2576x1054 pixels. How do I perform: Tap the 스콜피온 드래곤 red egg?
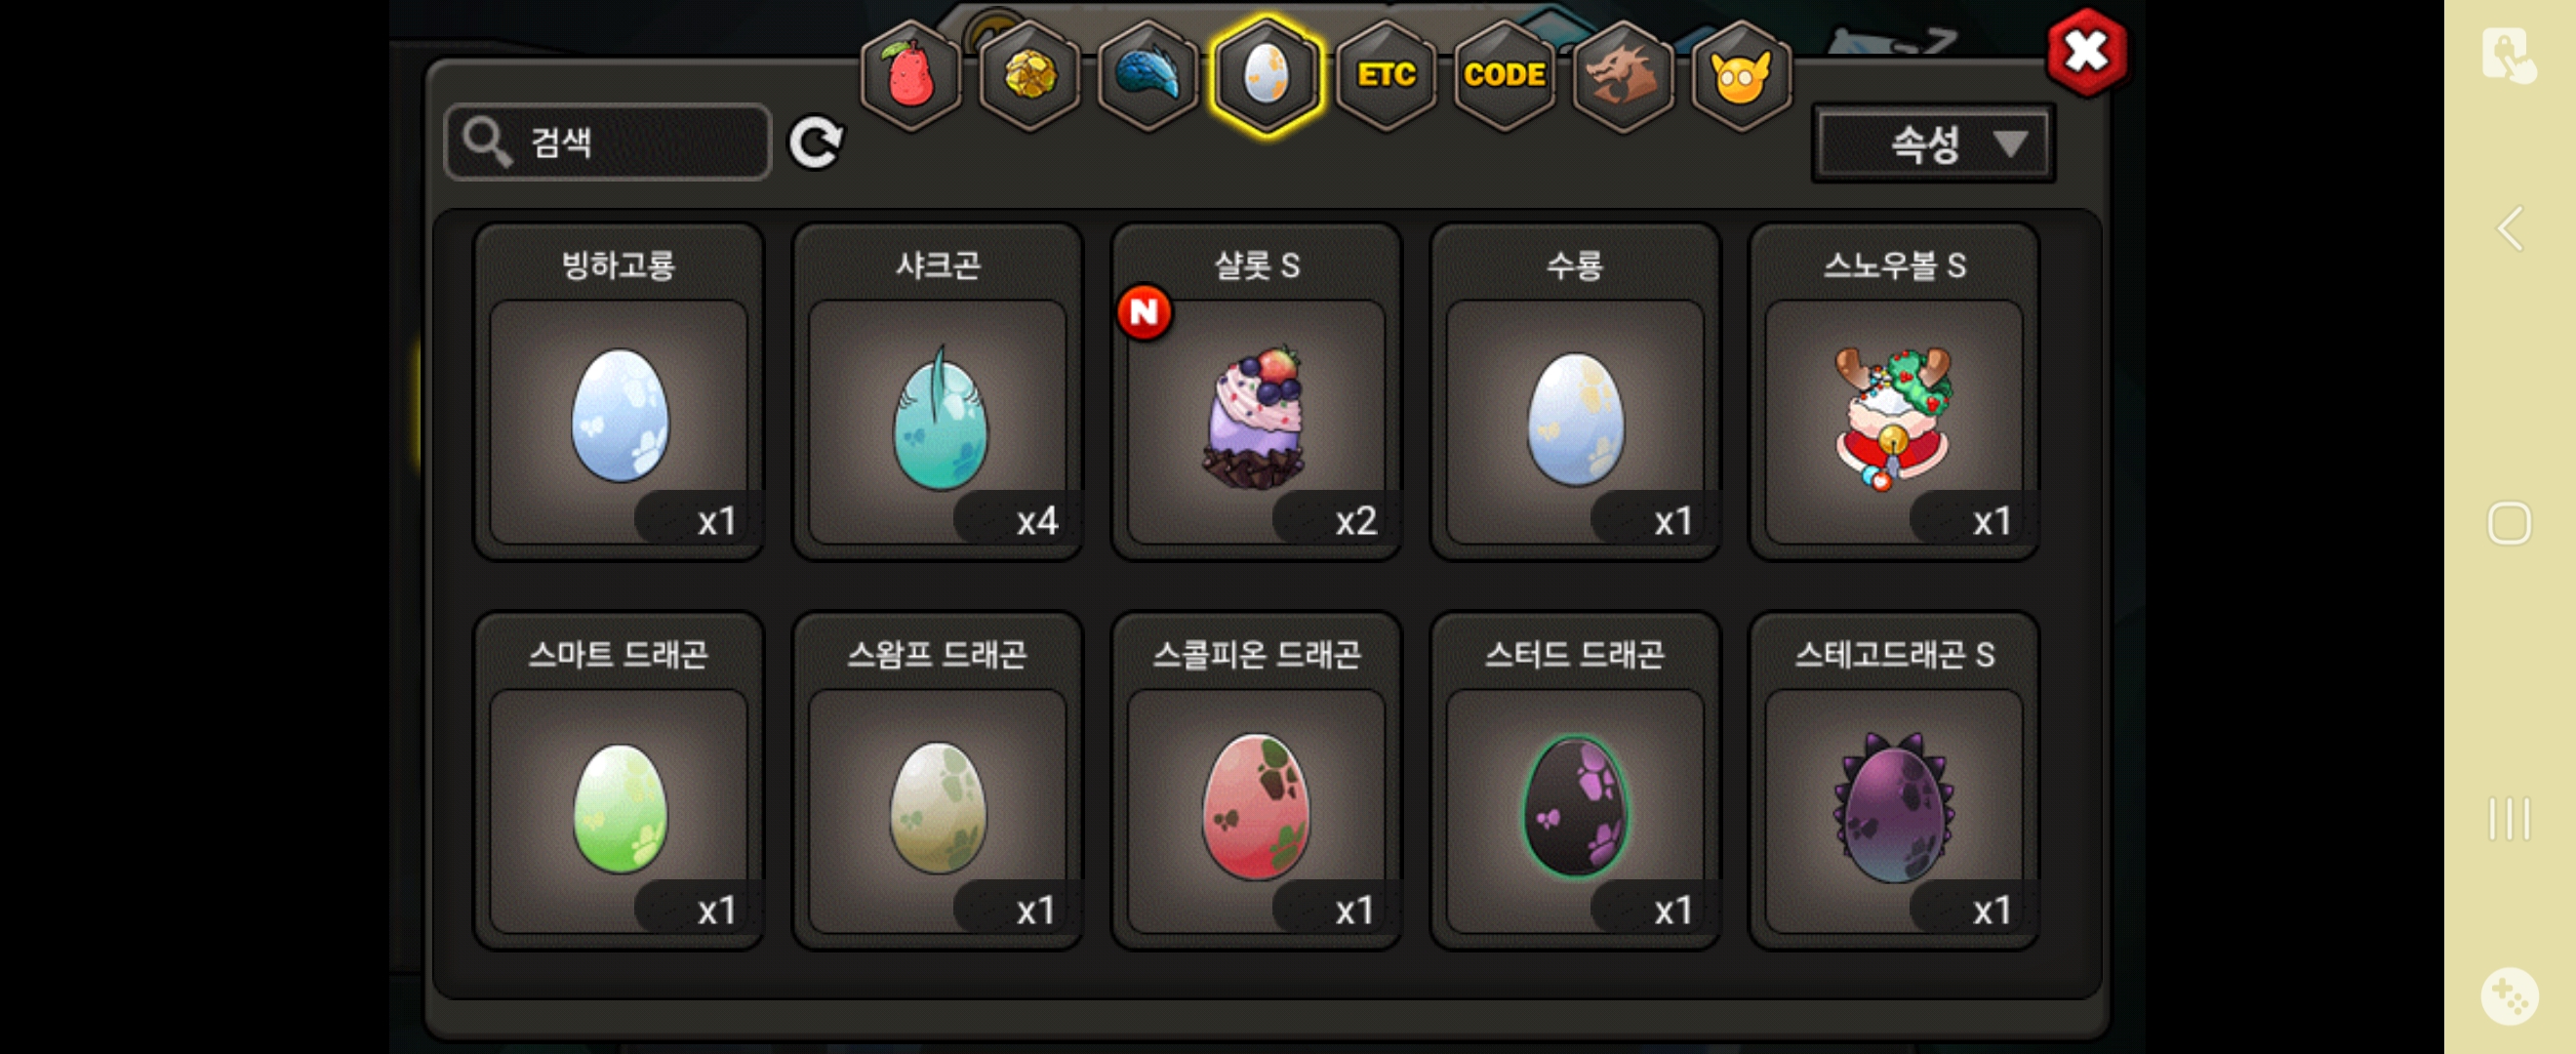[x=1256, y=781]
